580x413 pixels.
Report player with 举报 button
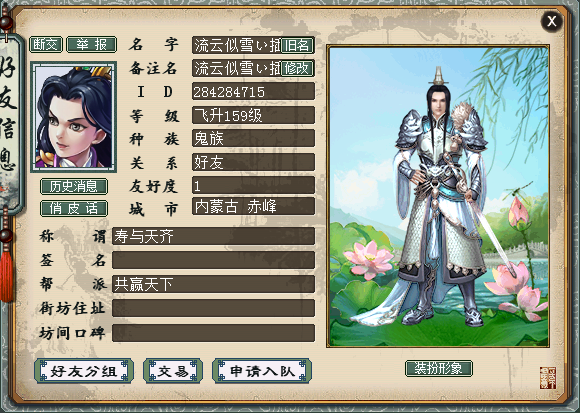click(91, 45)
